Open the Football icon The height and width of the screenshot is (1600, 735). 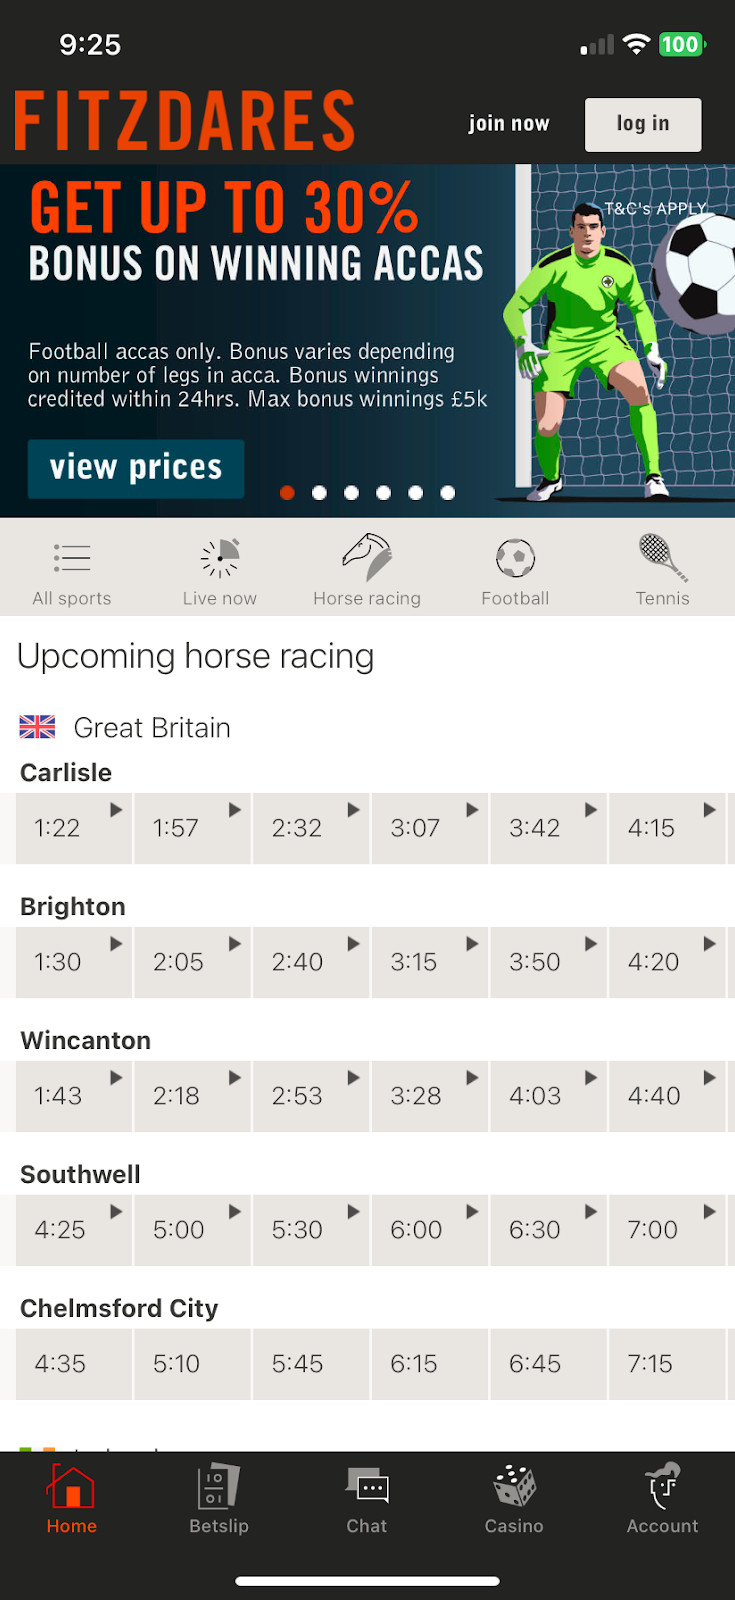click(x=515, y=558)
